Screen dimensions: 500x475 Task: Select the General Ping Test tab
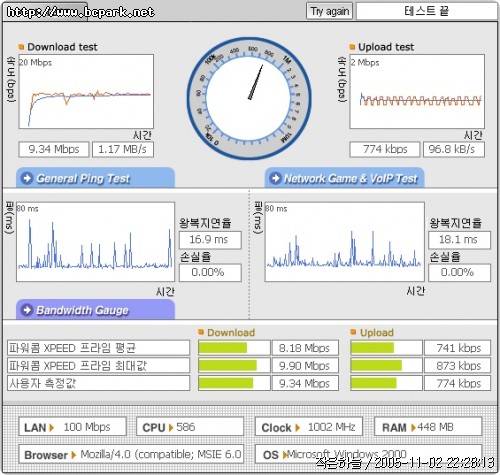pyautogui.click(x=95, y=178)
